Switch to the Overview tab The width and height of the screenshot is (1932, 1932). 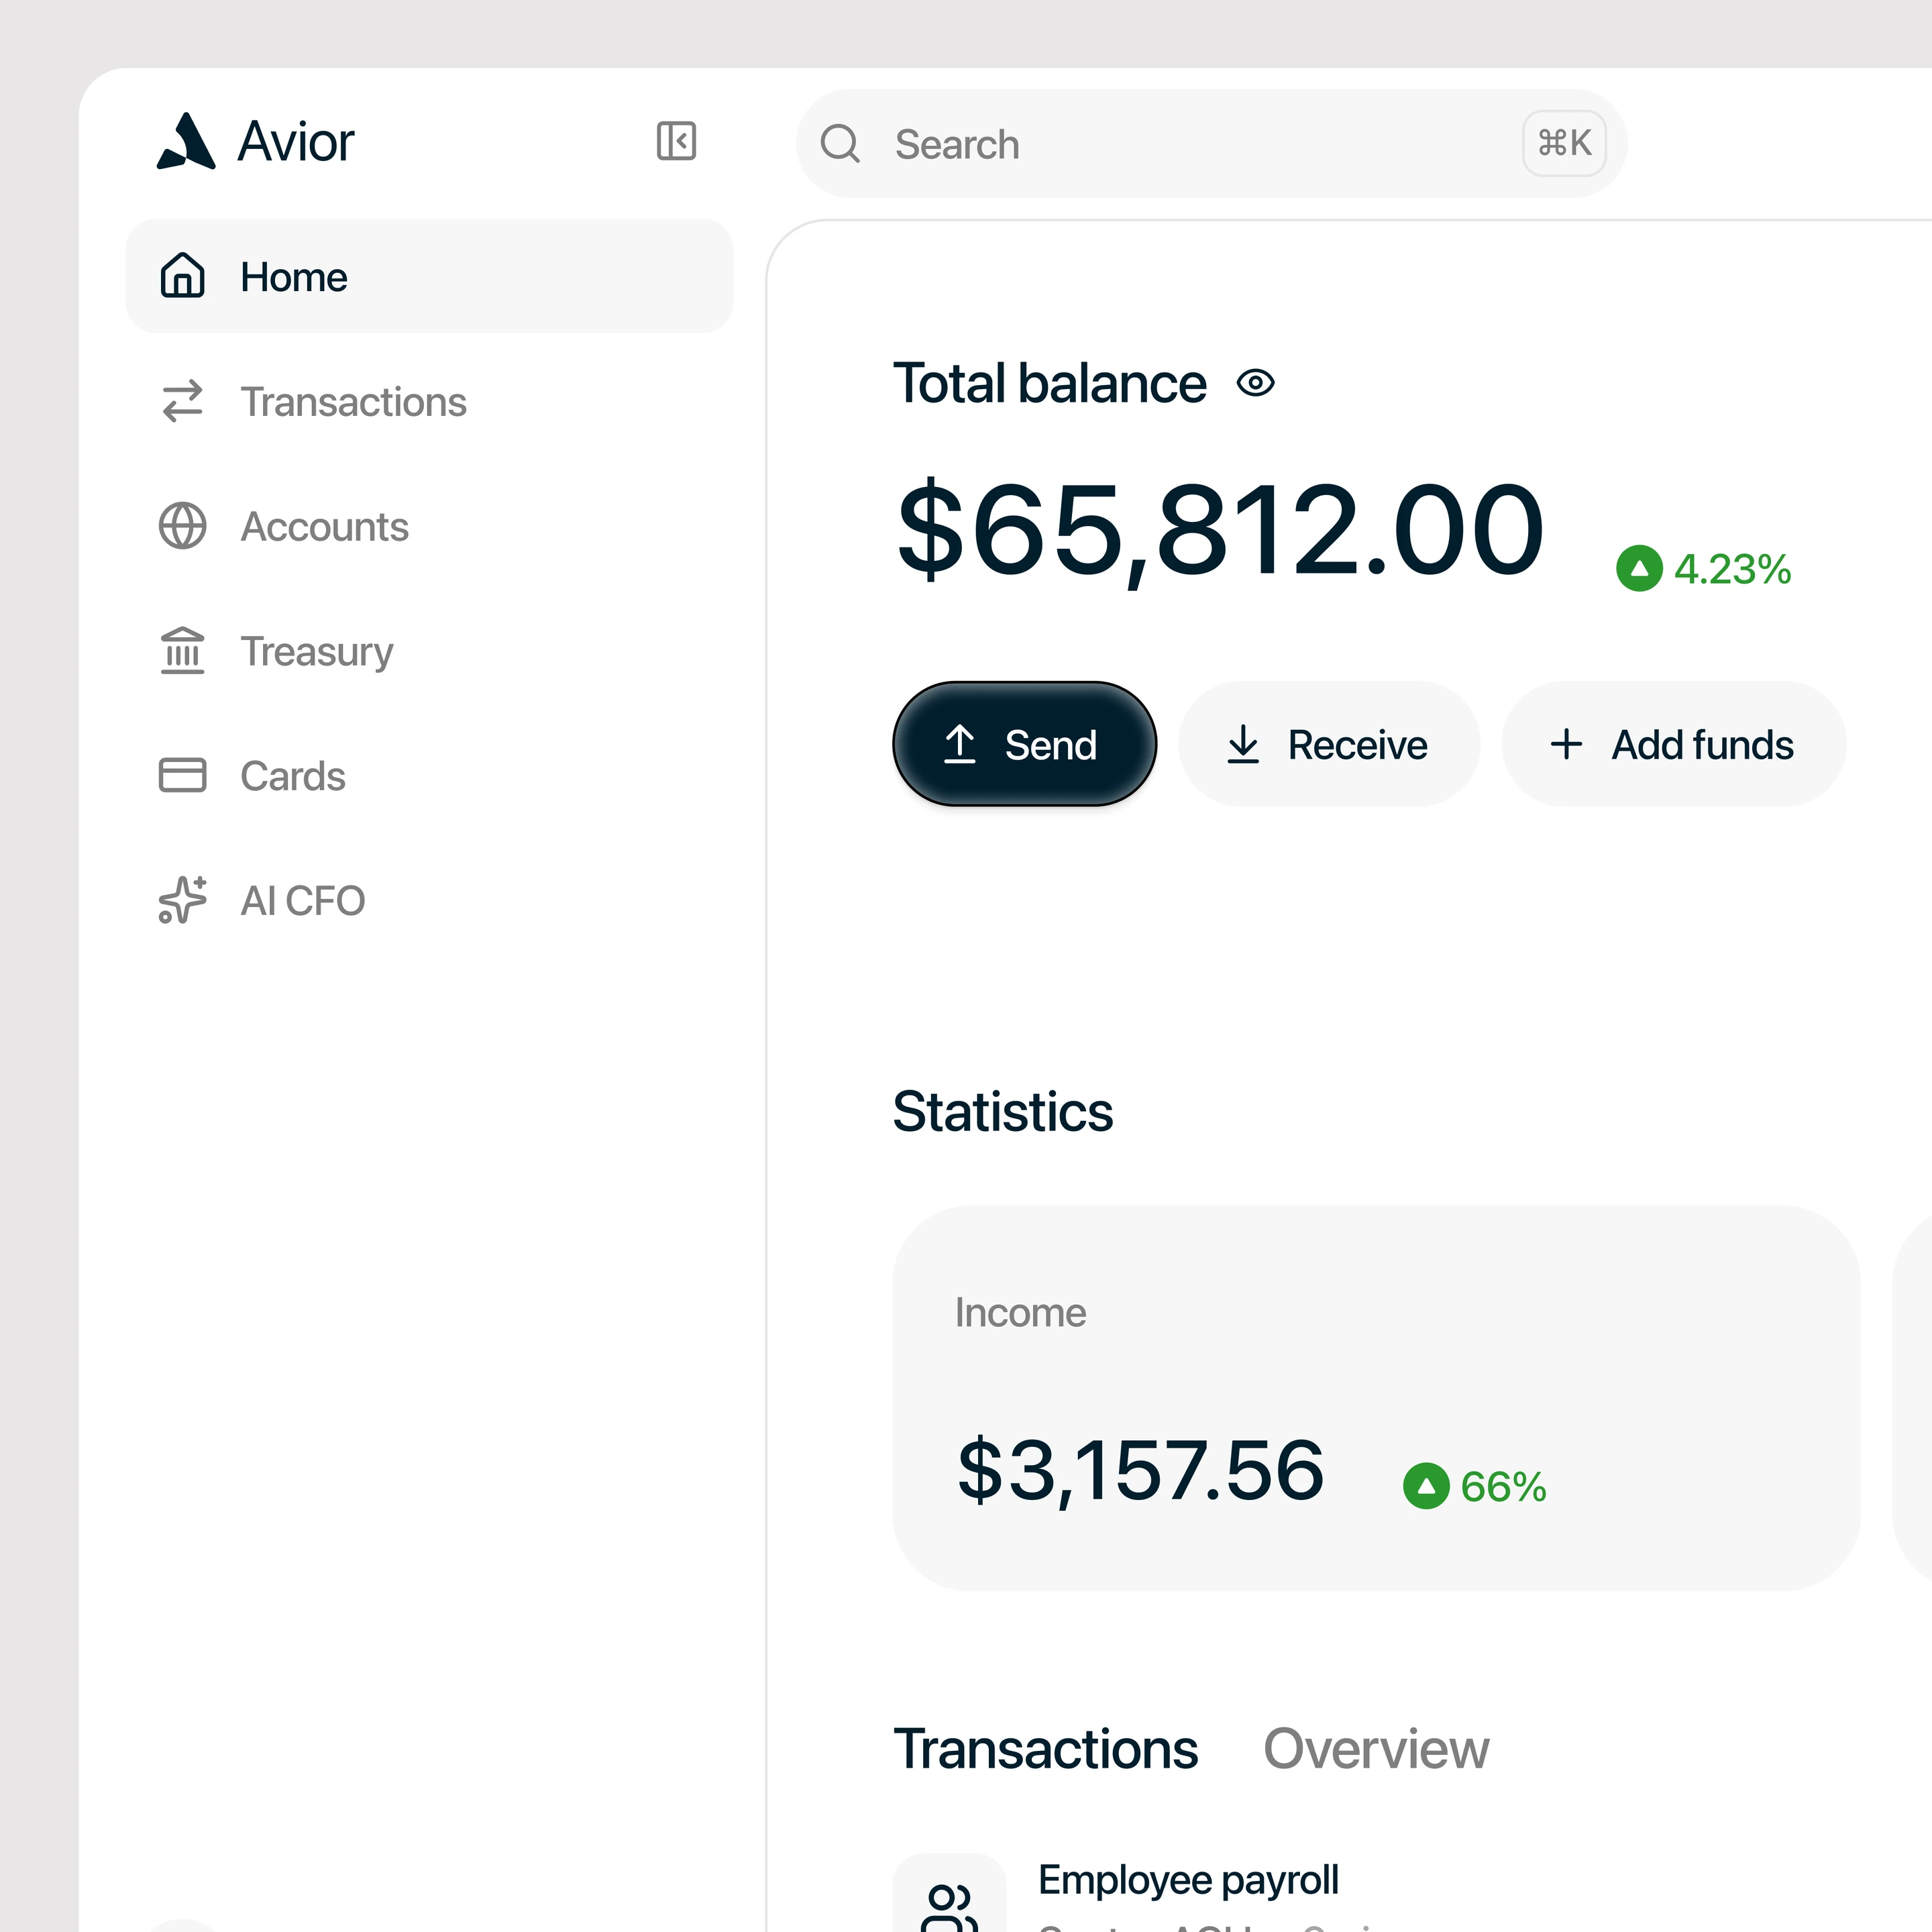(1376, 1749)
